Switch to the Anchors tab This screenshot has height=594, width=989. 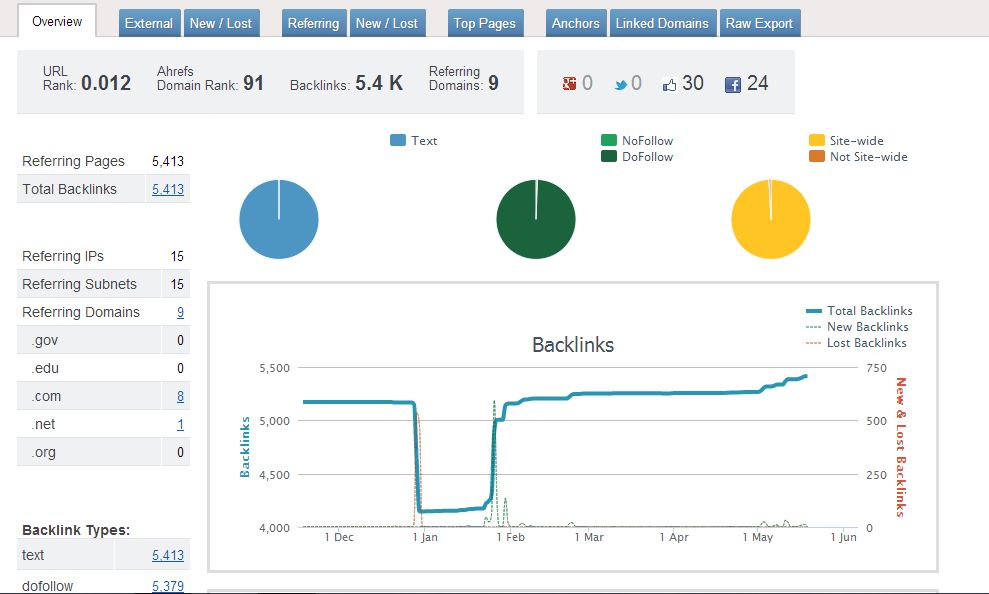coord(576,23)
